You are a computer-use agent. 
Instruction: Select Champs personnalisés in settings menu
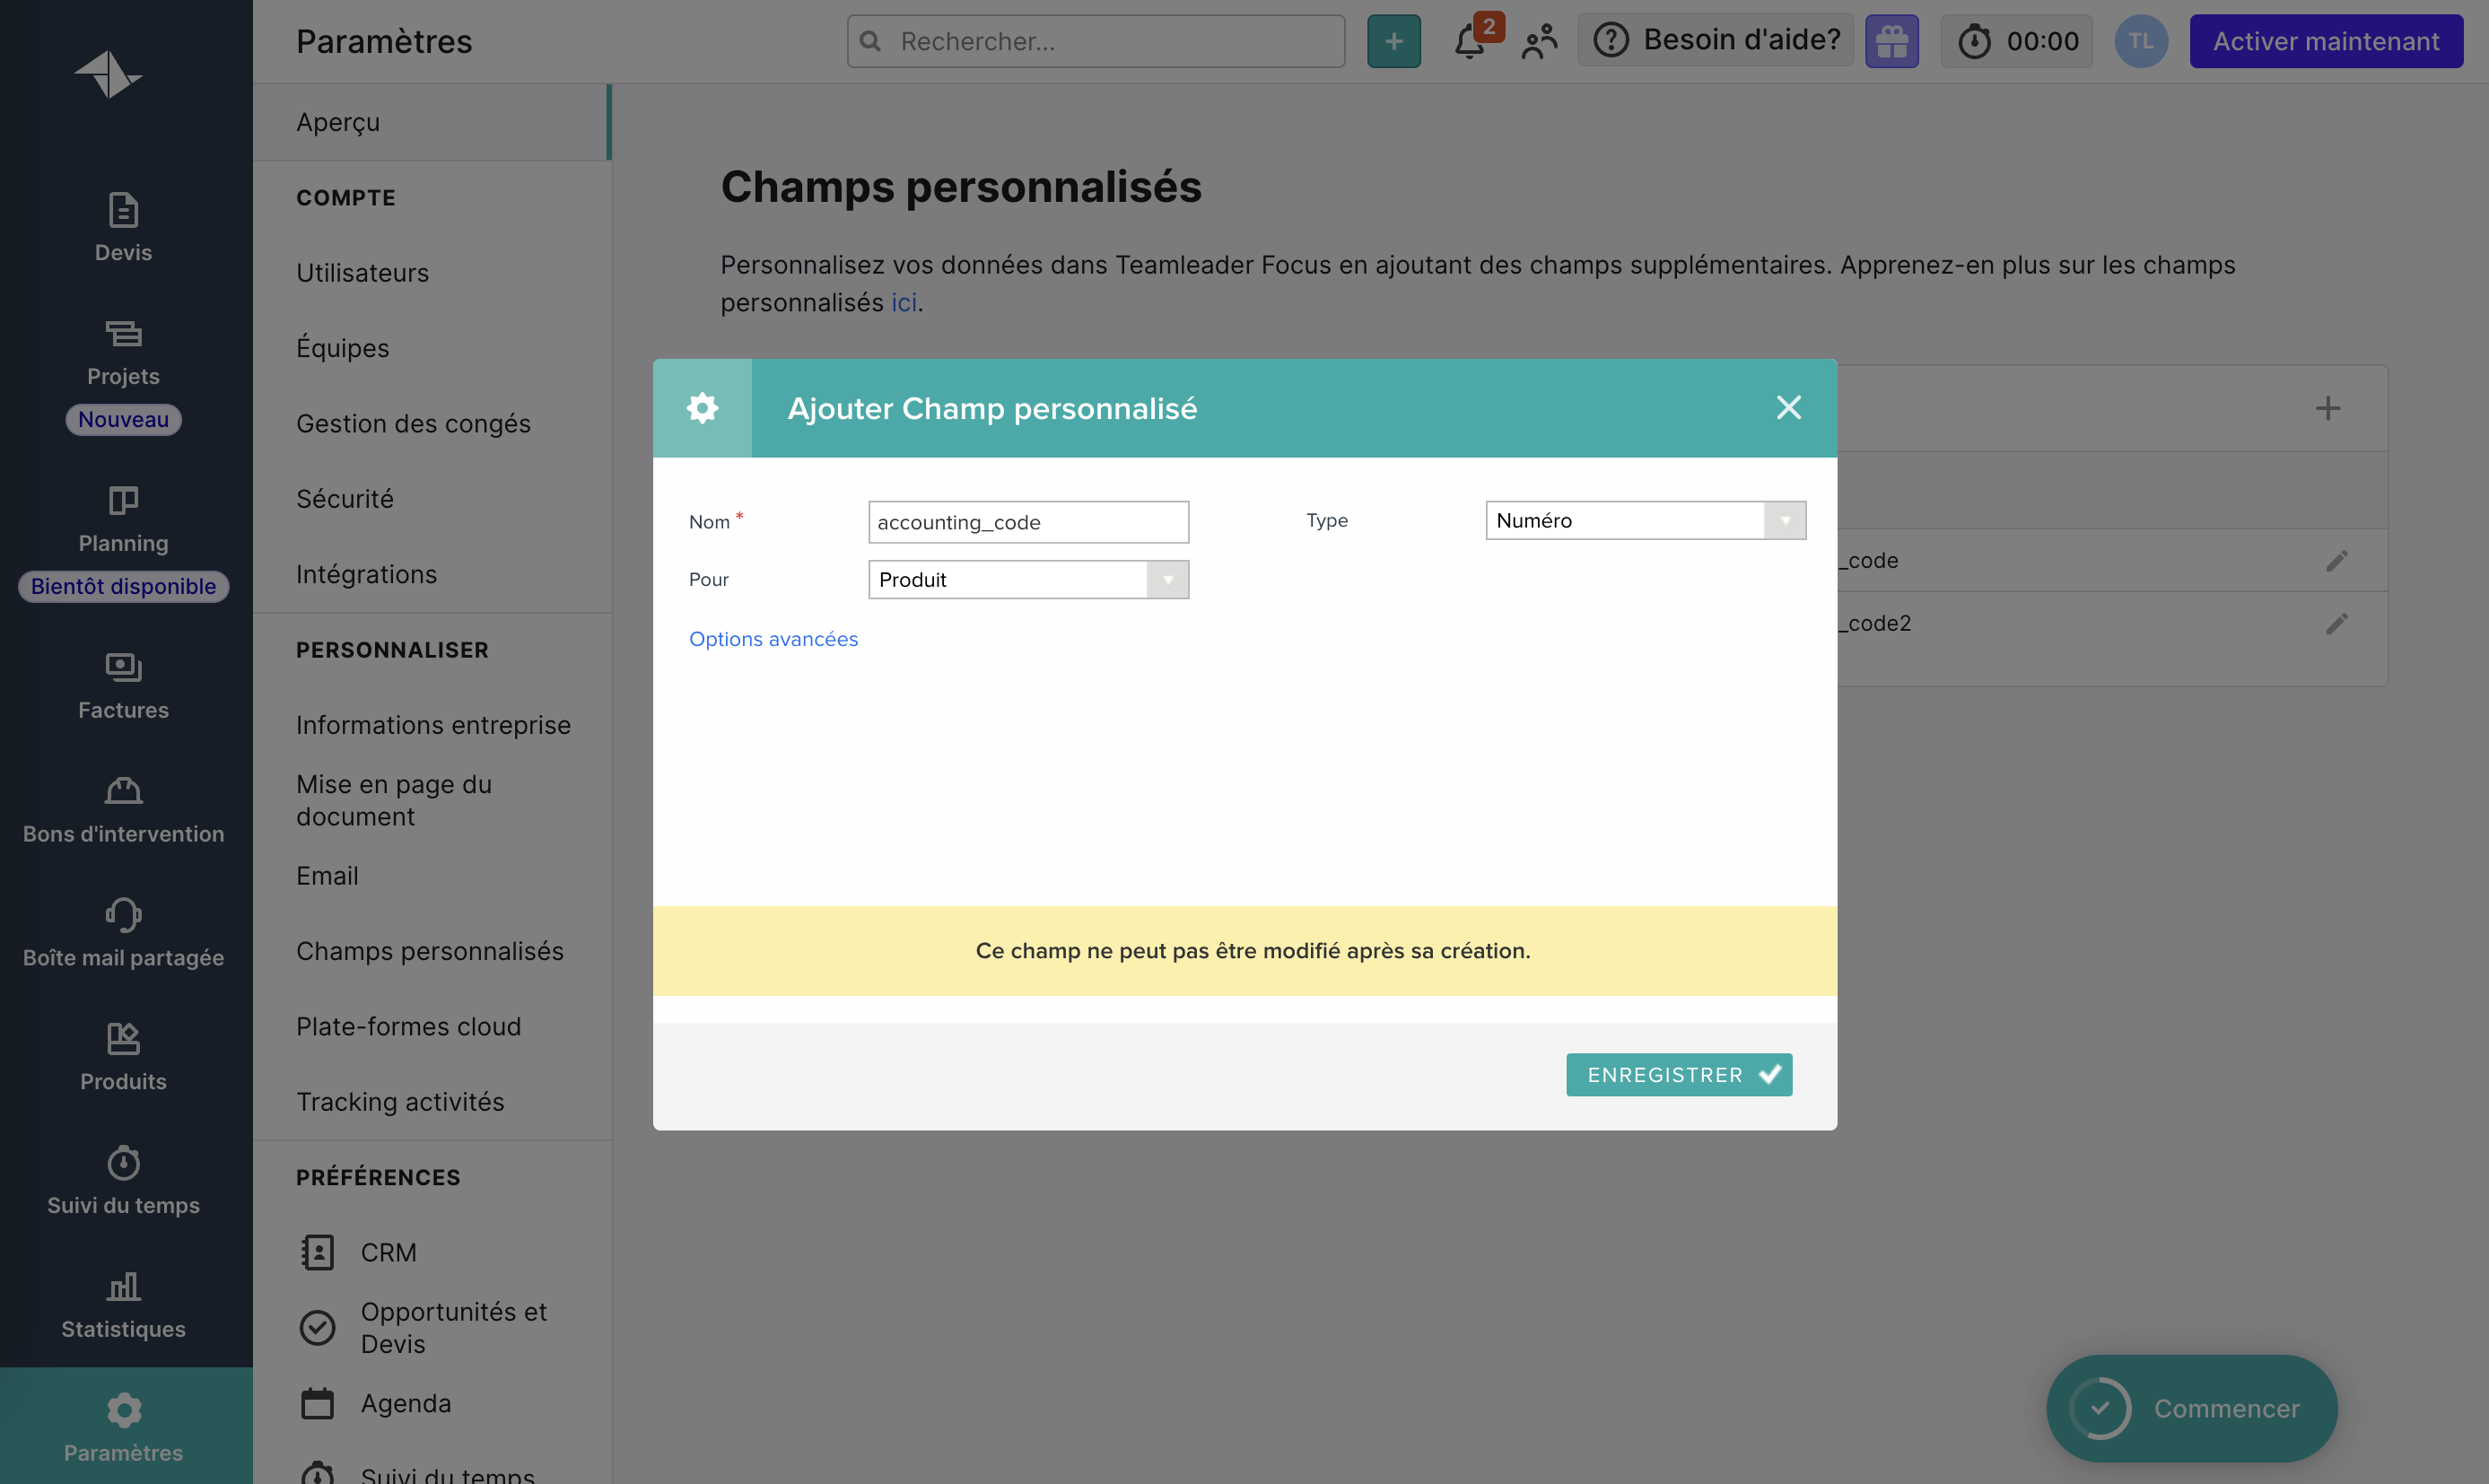pos(429,951)
